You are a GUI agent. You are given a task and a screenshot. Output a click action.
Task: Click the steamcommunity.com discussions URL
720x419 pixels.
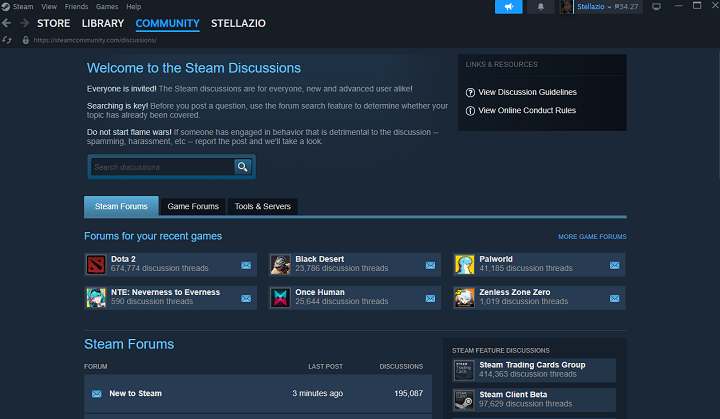click(95, 40)
